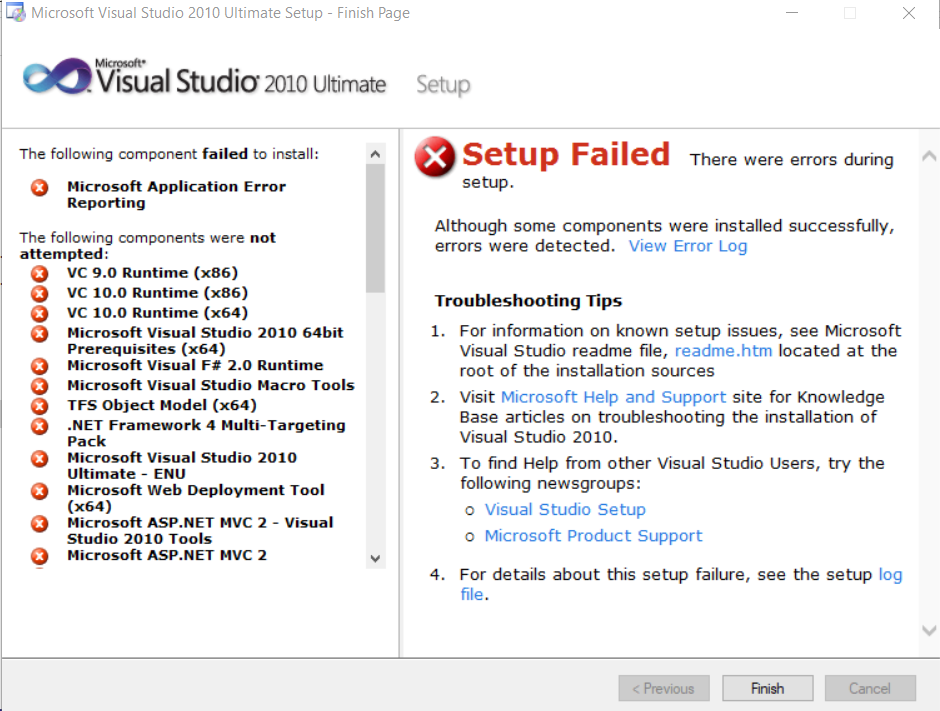Screen dimensions: 940x711
Task: Open the setup log file link
Action: [889, 575]
